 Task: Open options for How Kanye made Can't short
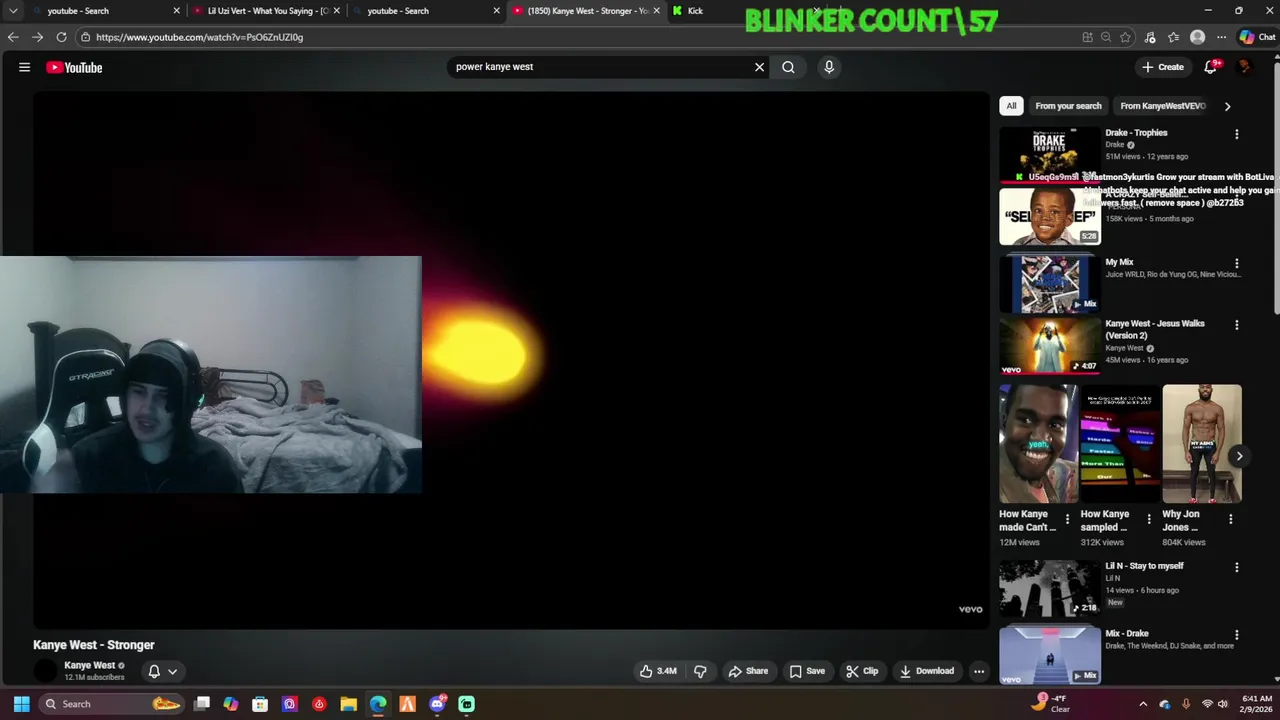pos(1067,520)
